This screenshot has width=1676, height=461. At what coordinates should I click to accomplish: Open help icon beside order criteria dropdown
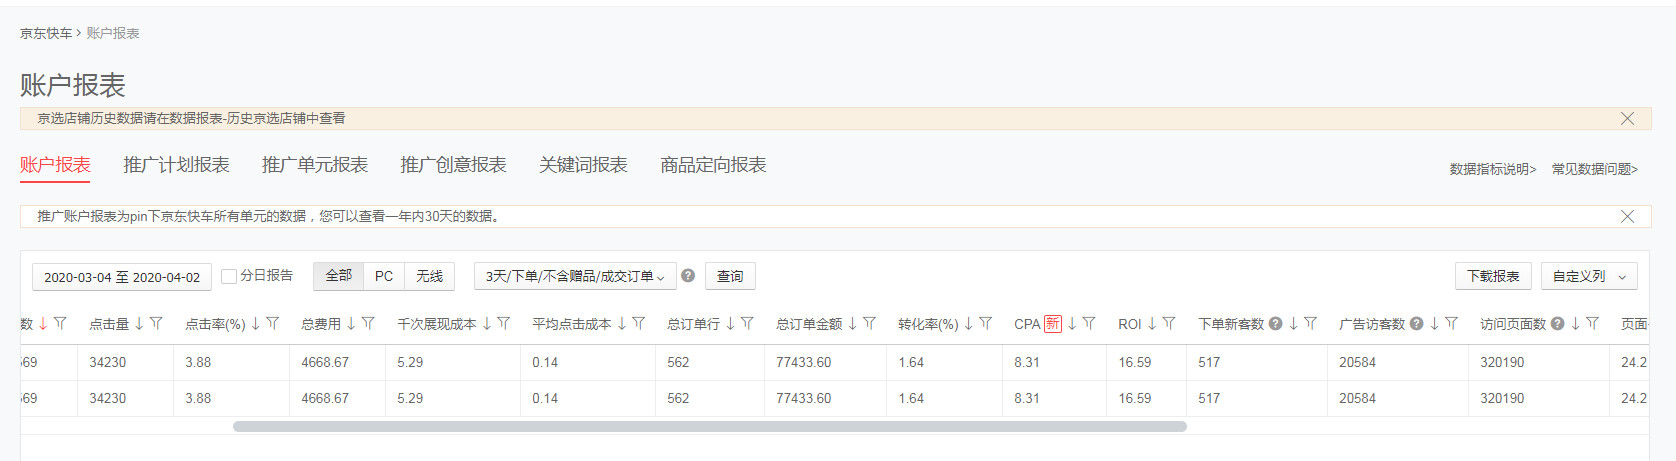coord(688,275)
